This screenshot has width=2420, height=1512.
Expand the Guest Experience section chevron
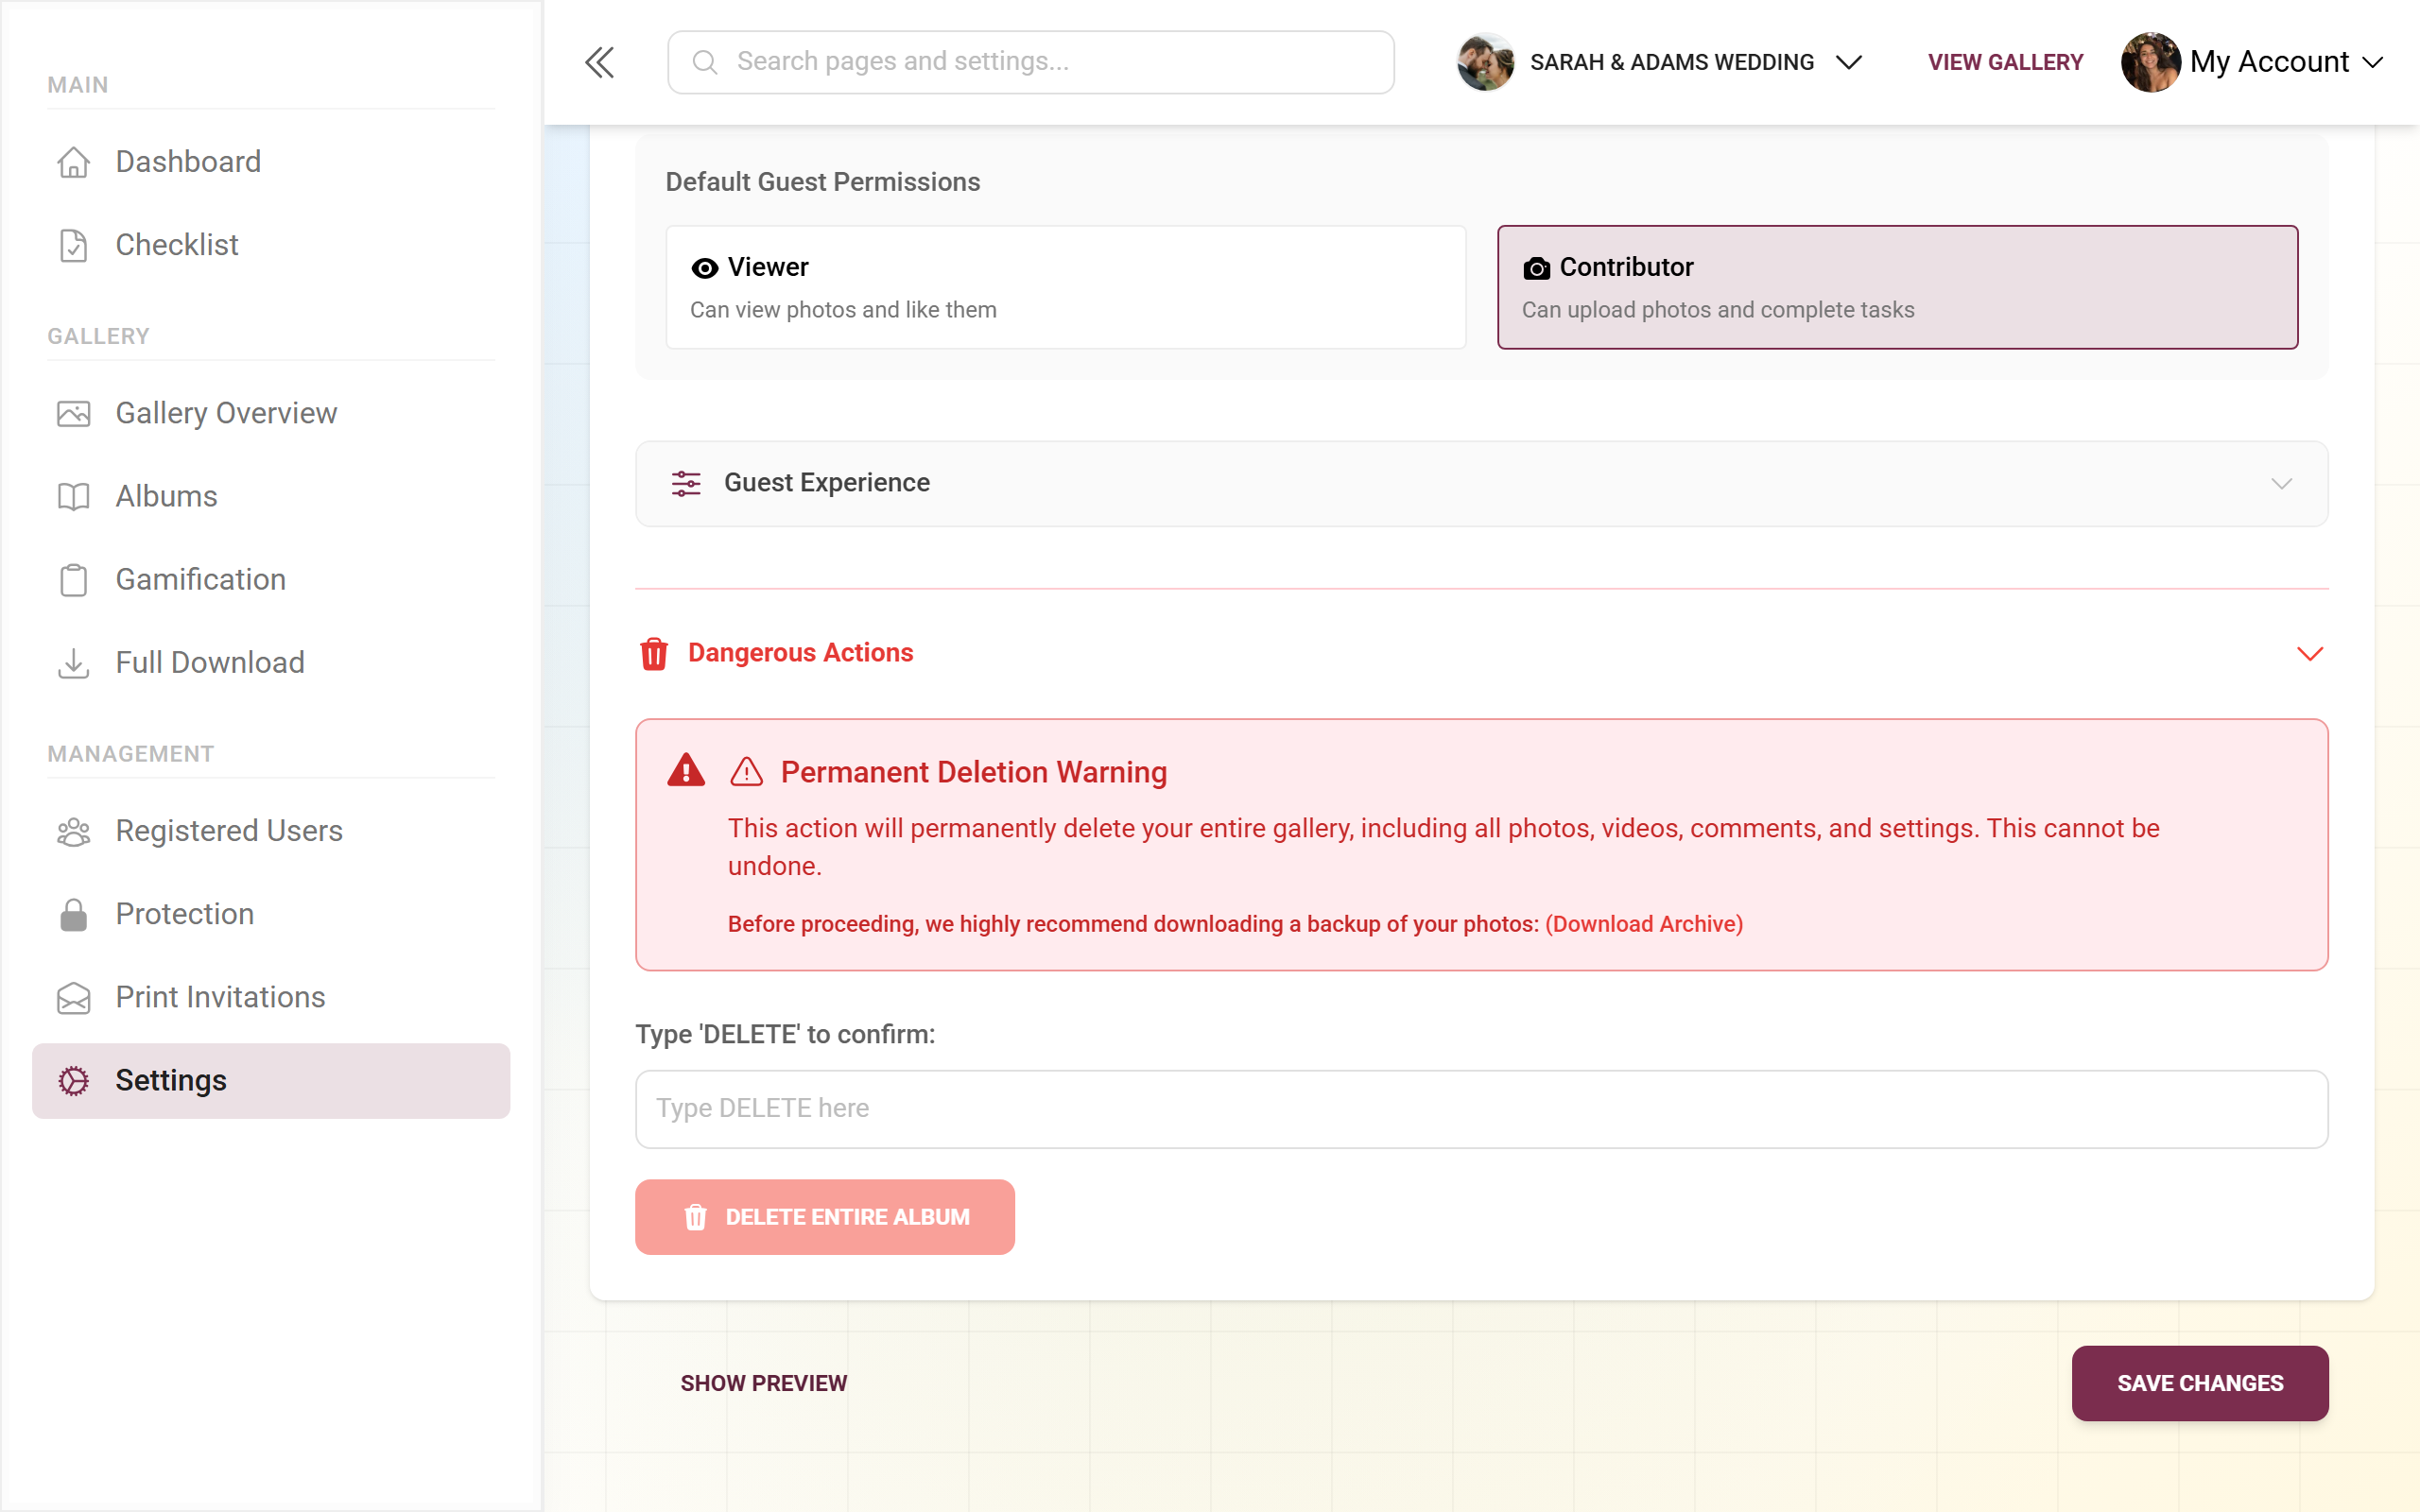[2281, 483]
